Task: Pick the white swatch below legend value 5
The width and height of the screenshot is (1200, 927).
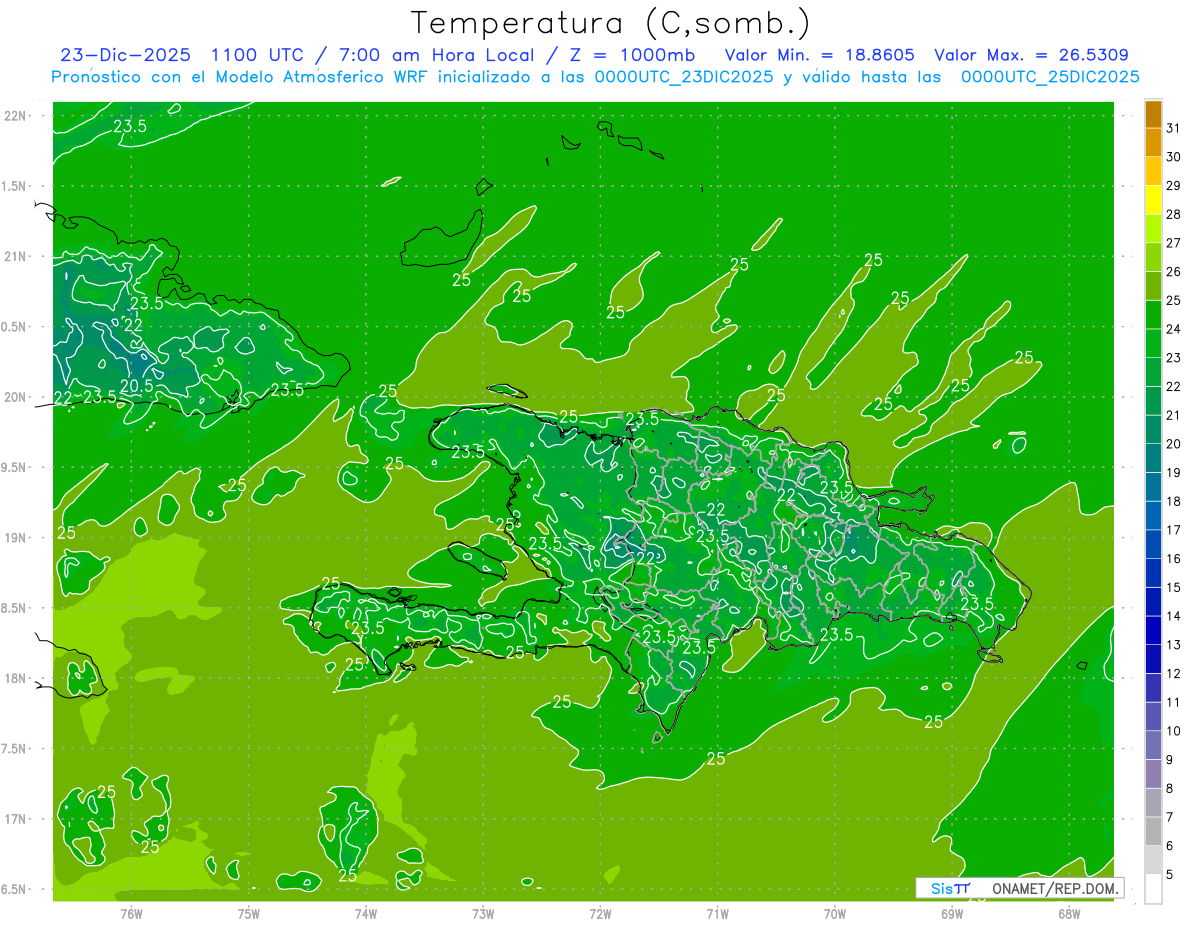Action: tap(1153, 889)
